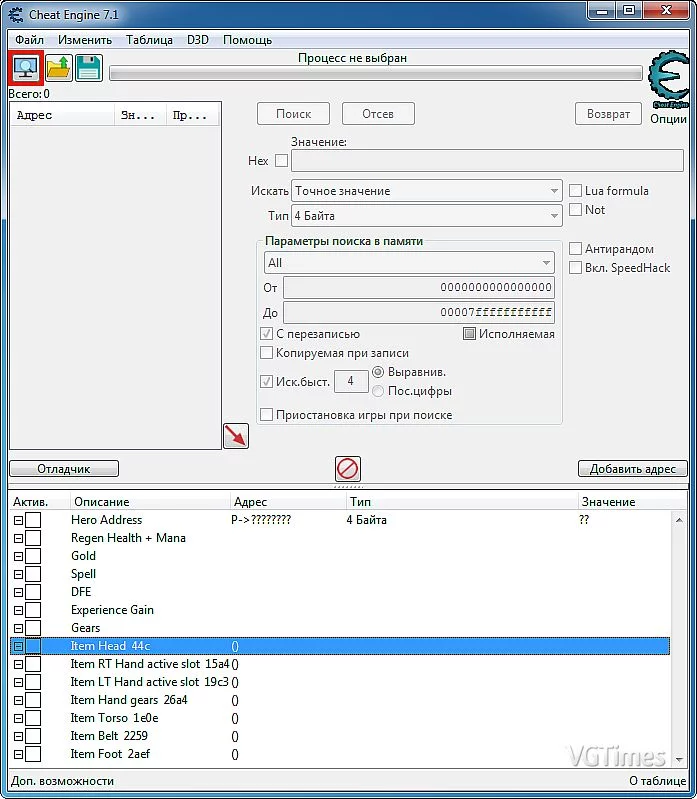
Task: Click the Значение input field
Action: pyautogui.click(x=487, y=161)
